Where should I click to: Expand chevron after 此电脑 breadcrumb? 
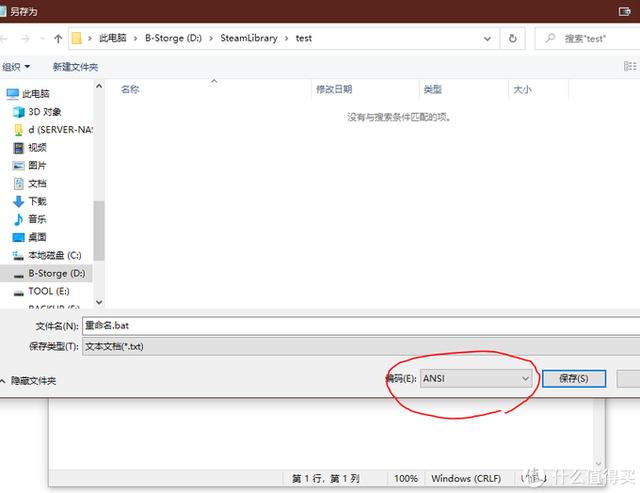click(136, 38)
